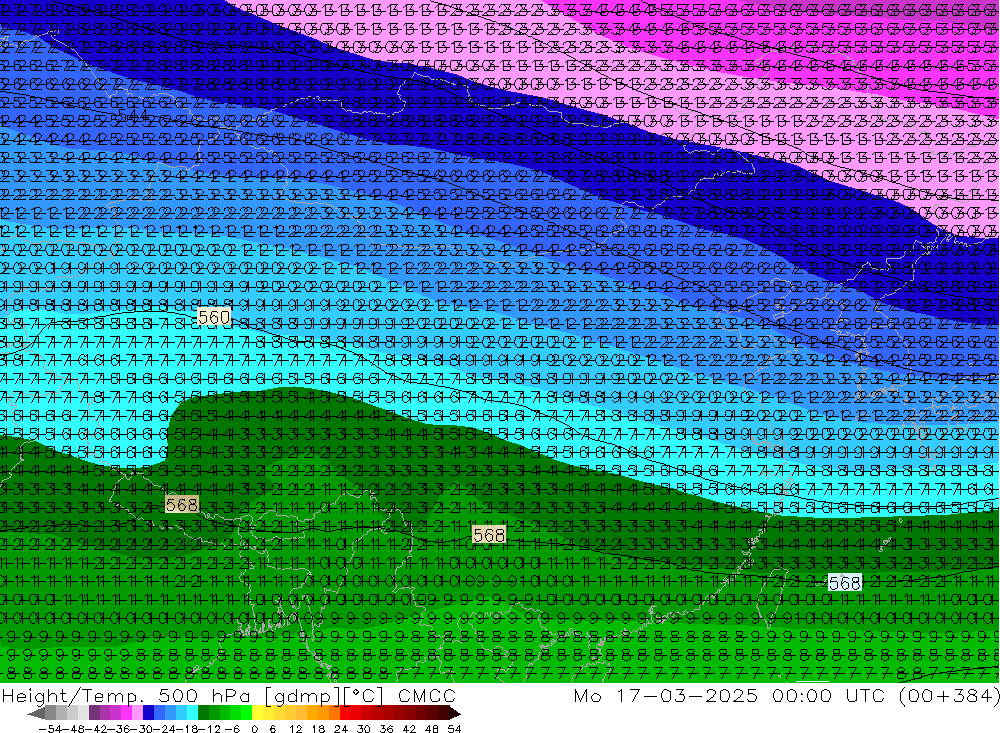The height and width of the screenshot is (733, 1000).
Task: Click the right dark arrow of color scale
Action: pos(455,713)
